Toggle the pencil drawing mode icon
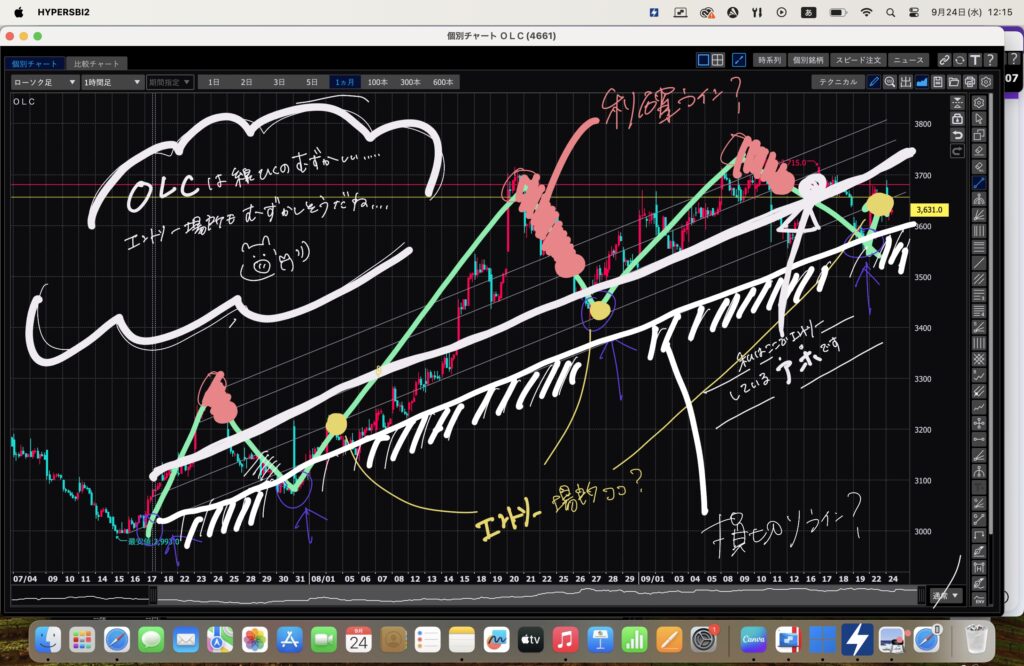This screenshot has height=666, width=1024. tap(874, 82)
